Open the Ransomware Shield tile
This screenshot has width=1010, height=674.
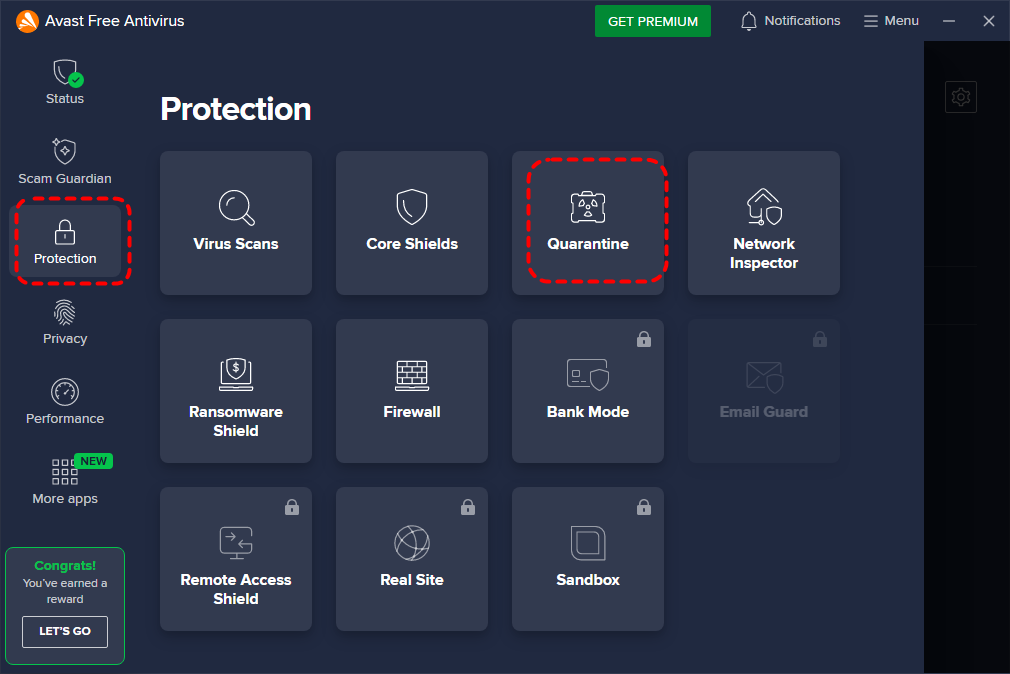(x=236, y=391)
